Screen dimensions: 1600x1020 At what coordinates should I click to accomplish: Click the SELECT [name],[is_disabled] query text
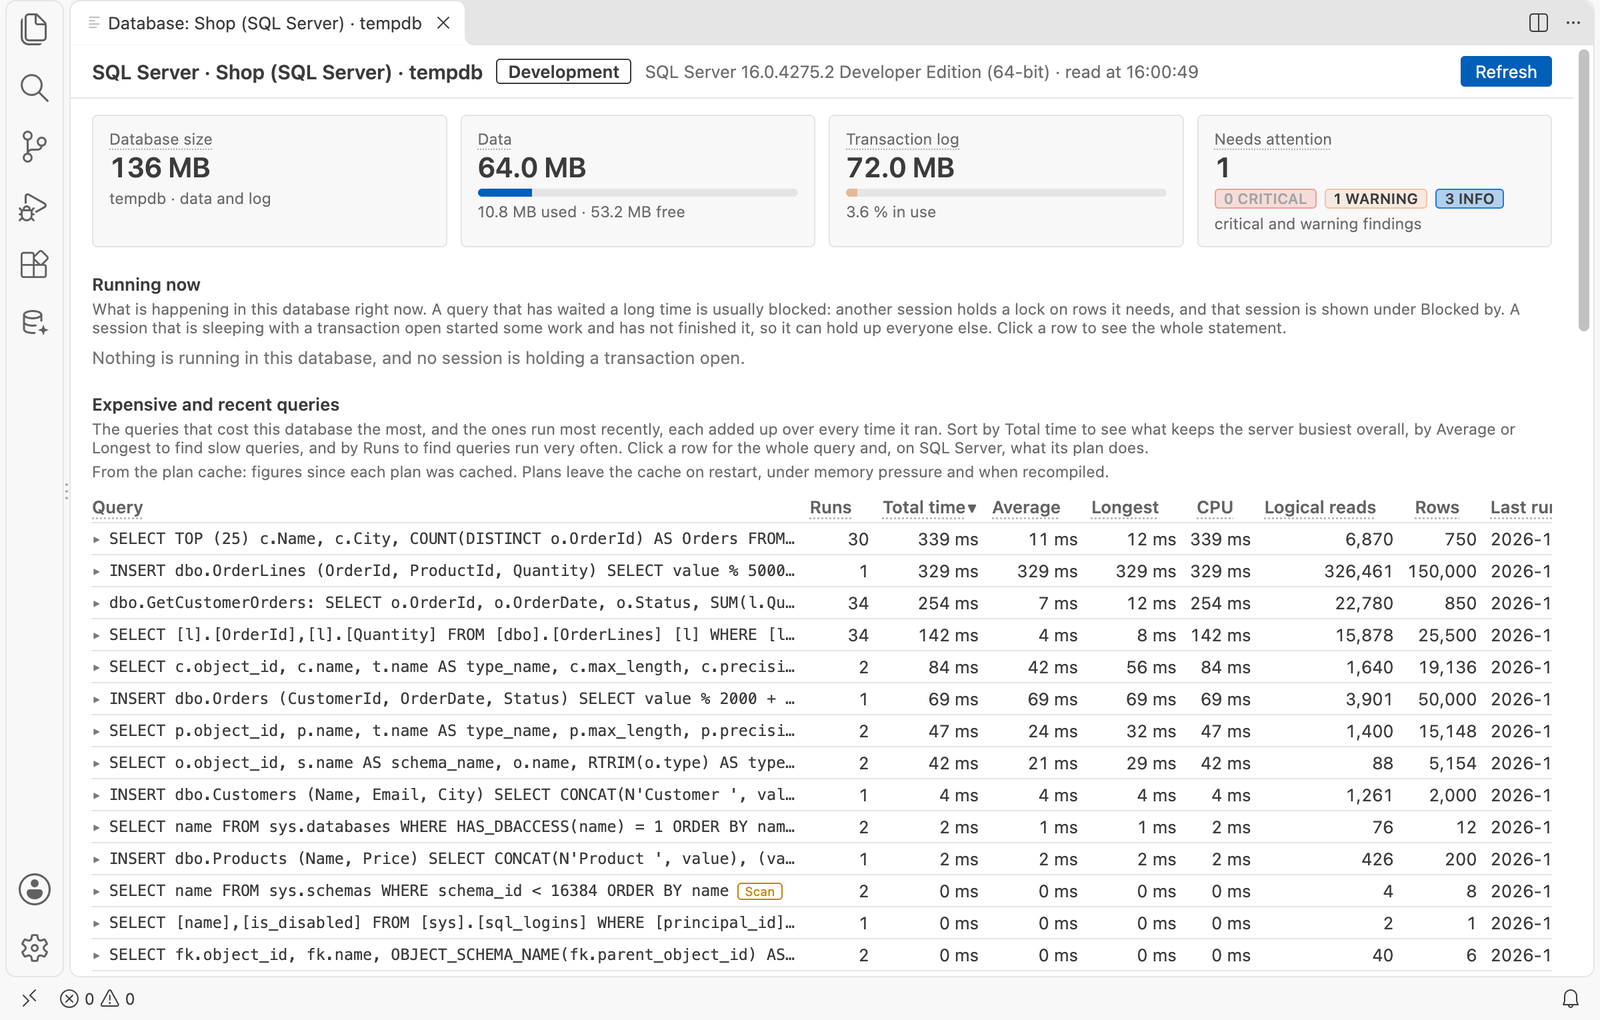click(452, 923)
